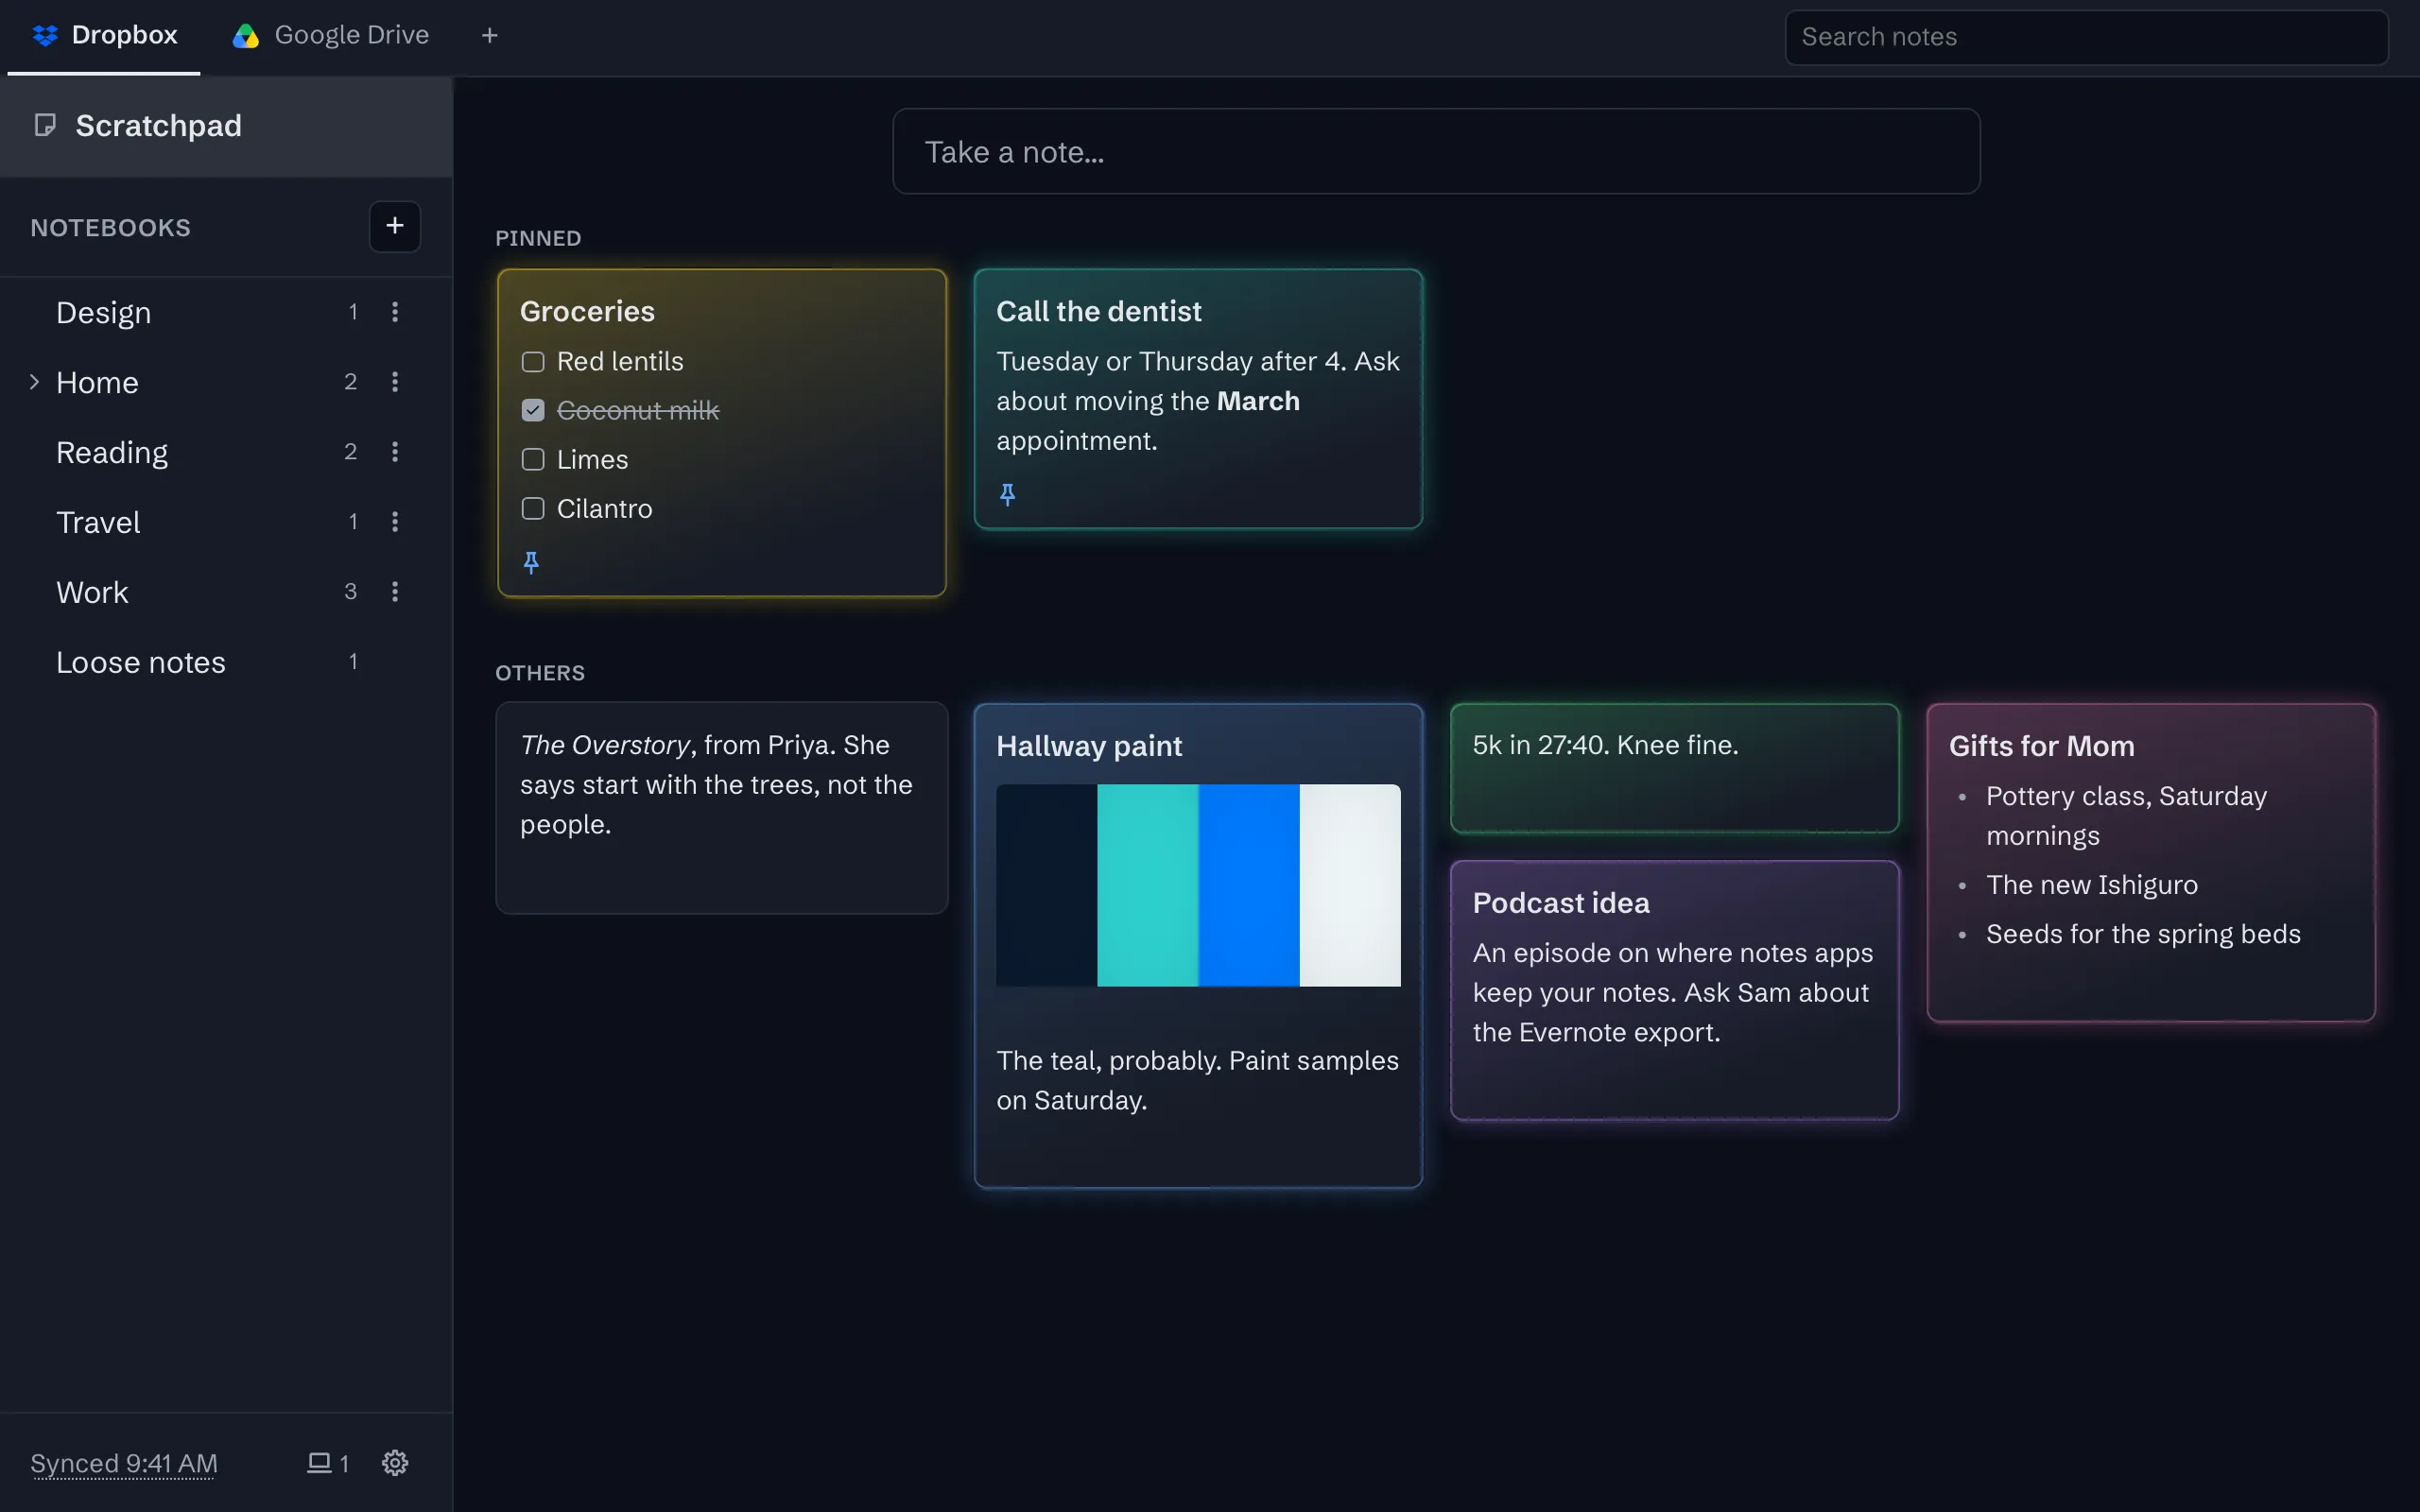The image size is (2420, 1512).
Task: Switch to the Google Drive tab
Action: coord(331,36)
